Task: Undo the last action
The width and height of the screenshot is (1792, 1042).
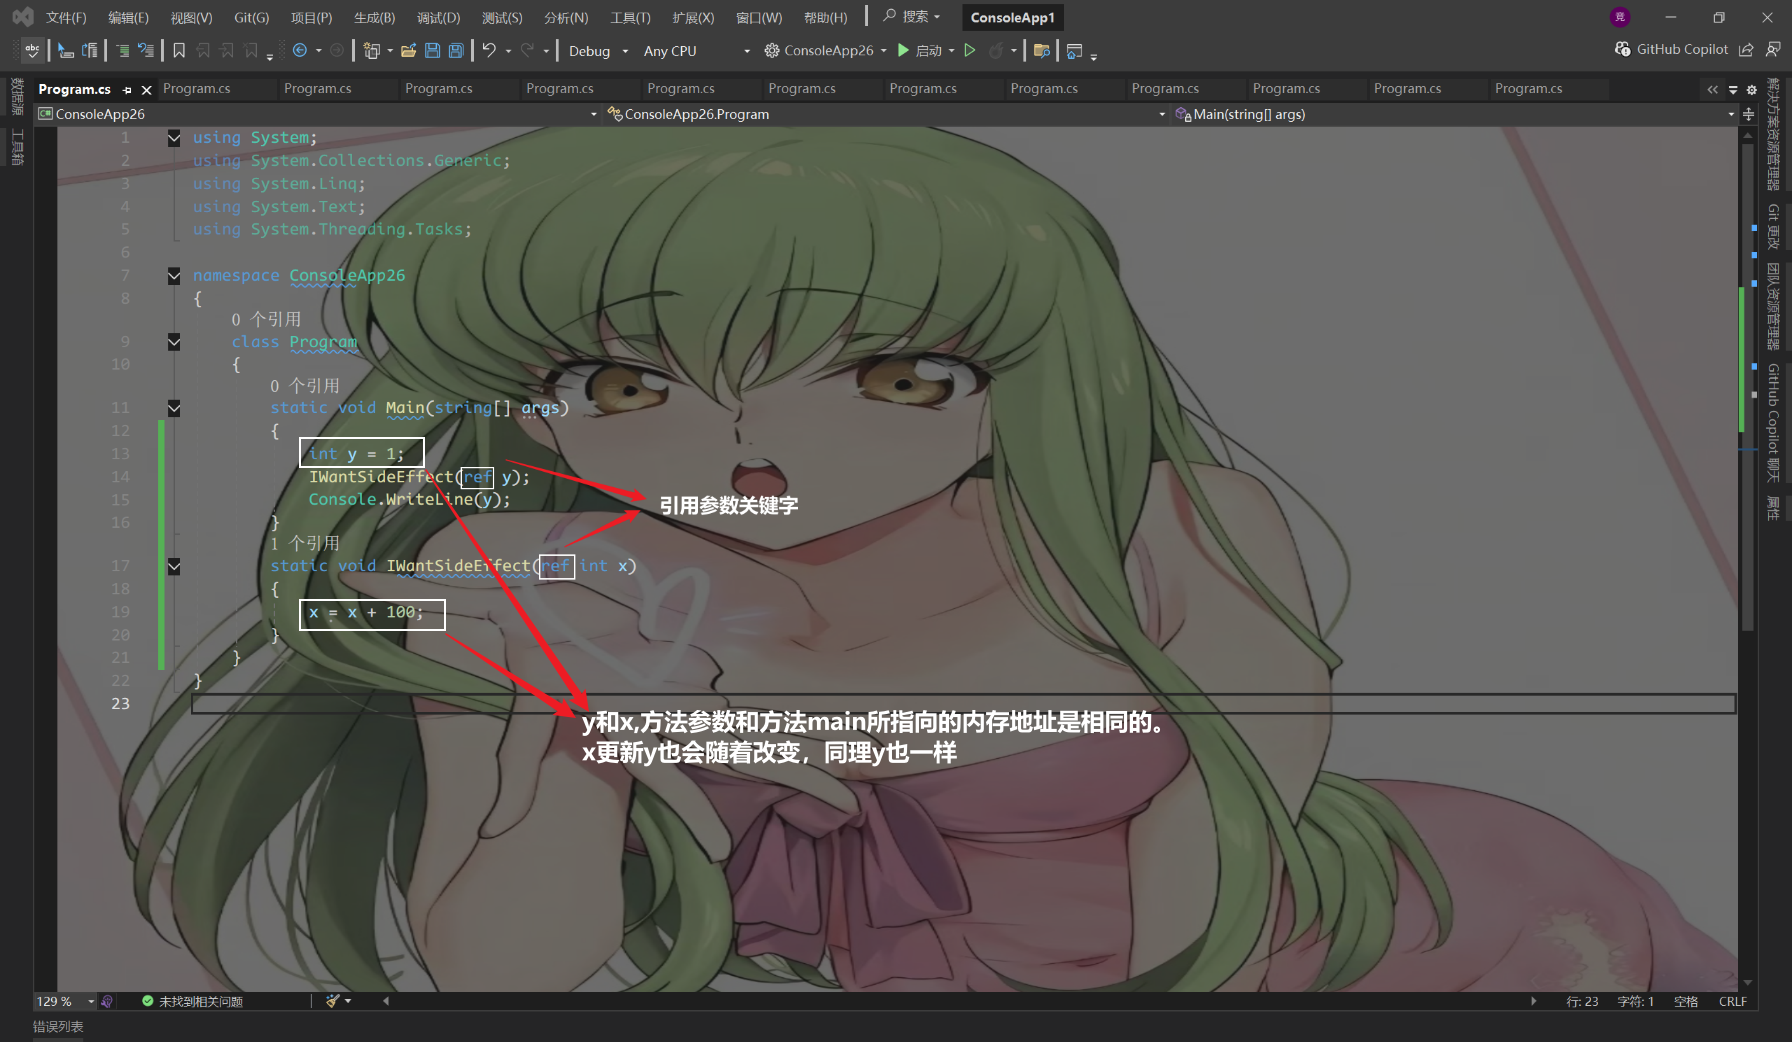Action: tap(489, 50)
